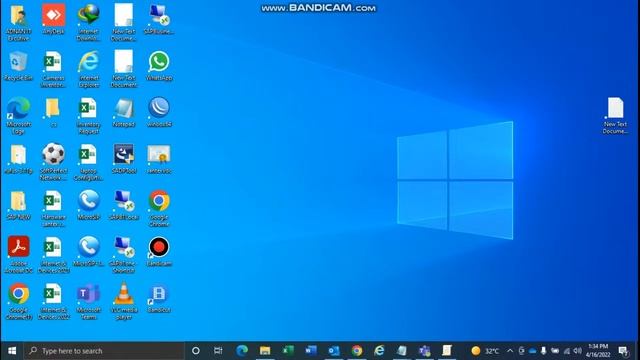Switch to Outlook in the taskbar

333,351
